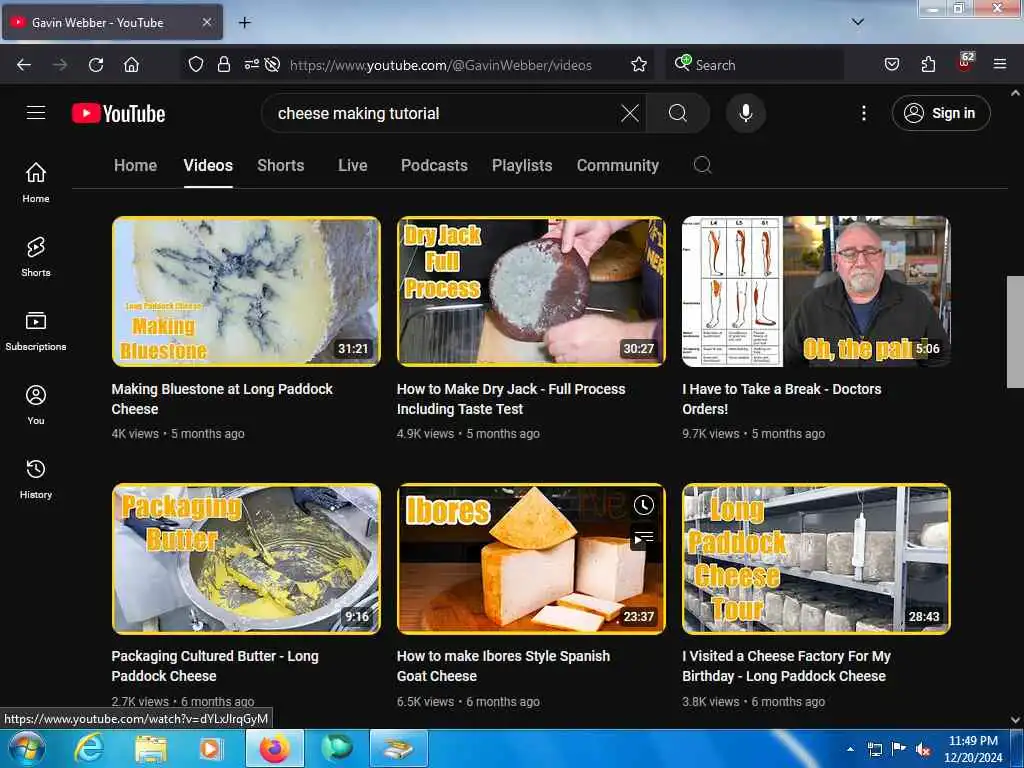This screenshot has width=1024, height=768.
Task: Open a new browser tab
Action: [244, 23]
